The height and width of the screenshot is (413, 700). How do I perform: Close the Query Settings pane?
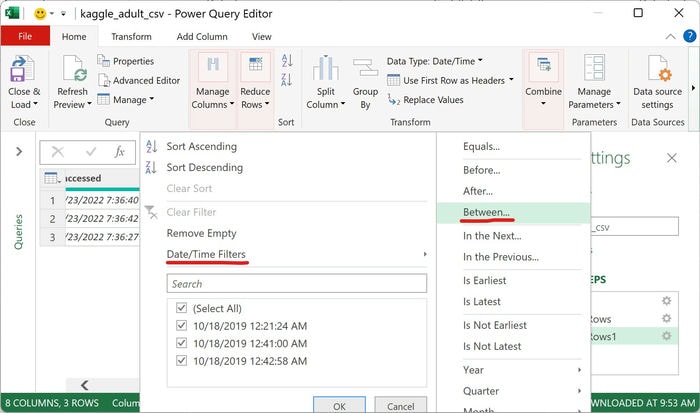tap(672, 158)
